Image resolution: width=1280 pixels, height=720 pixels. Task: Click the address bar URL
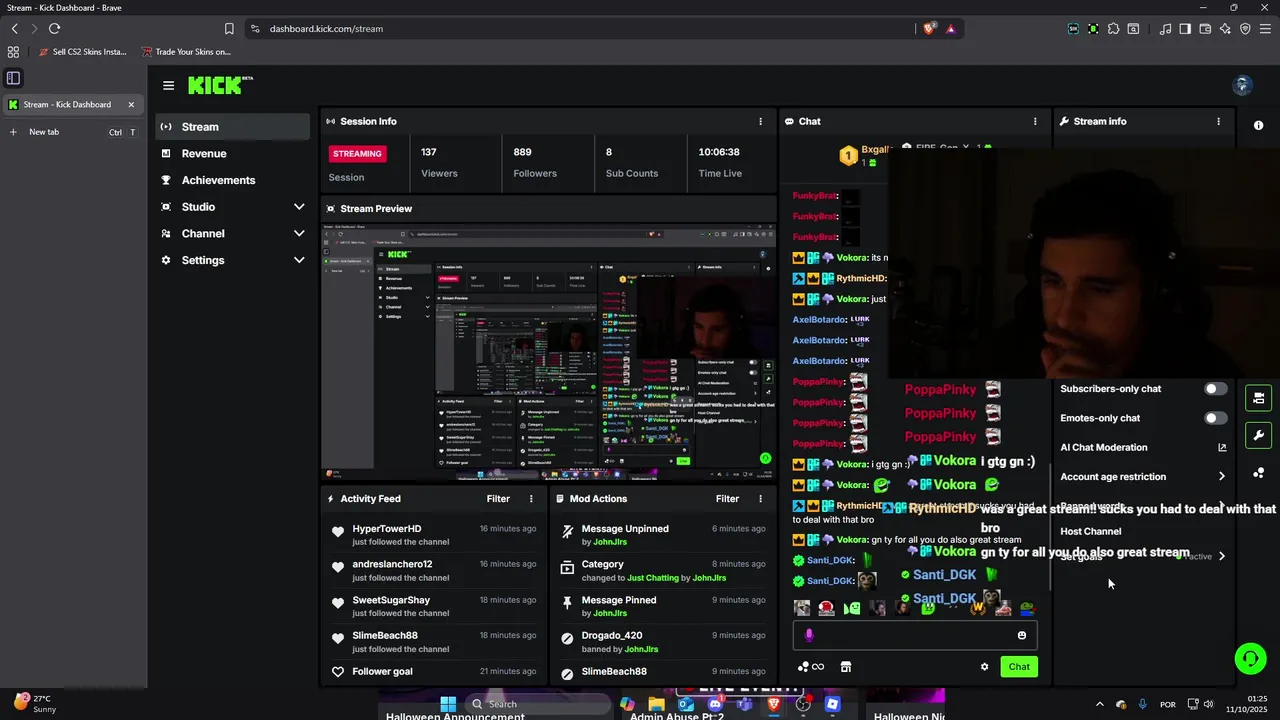pos(326,29)
